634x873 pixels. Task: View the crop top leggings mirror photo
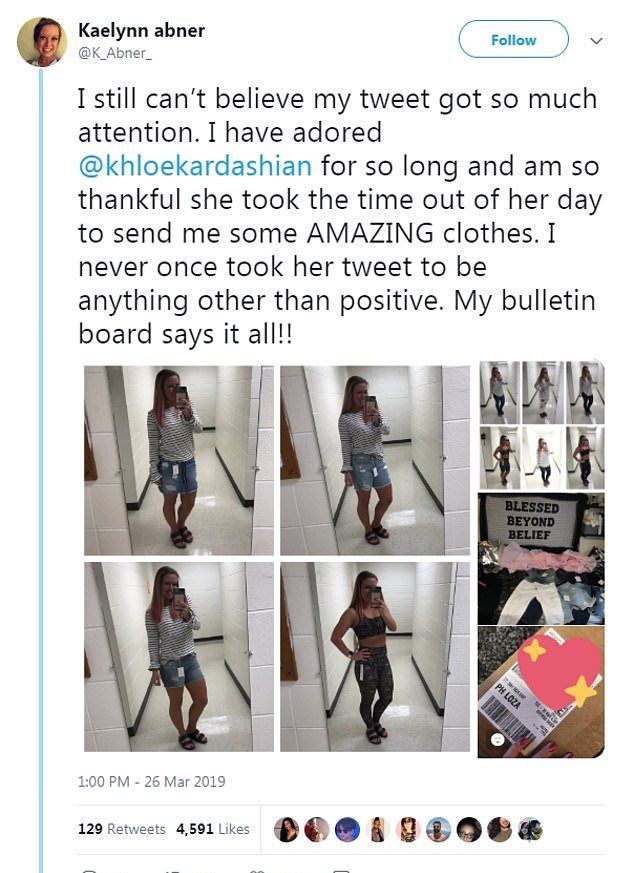(x=375, y=657)
